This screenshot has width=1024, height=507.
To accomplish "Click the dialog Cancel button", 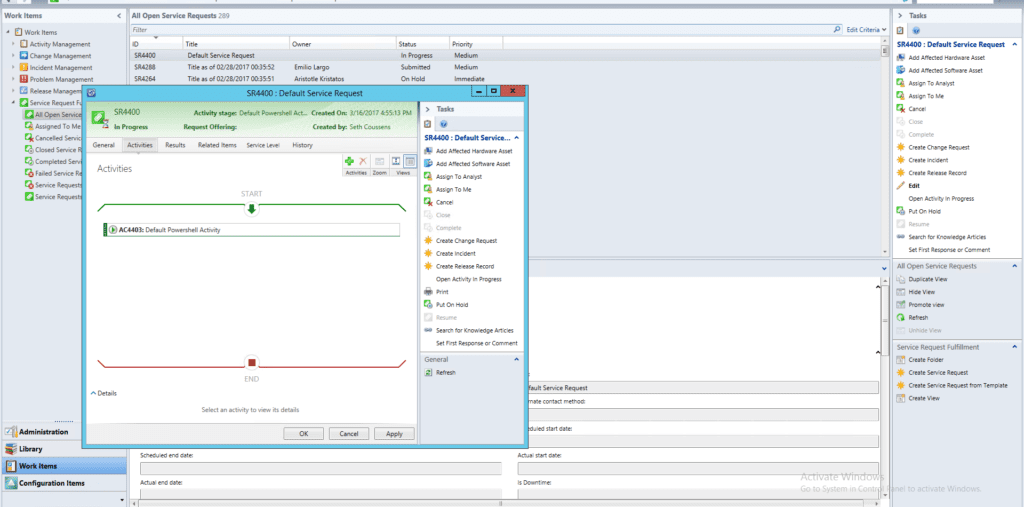I will (x=349, y=434).
